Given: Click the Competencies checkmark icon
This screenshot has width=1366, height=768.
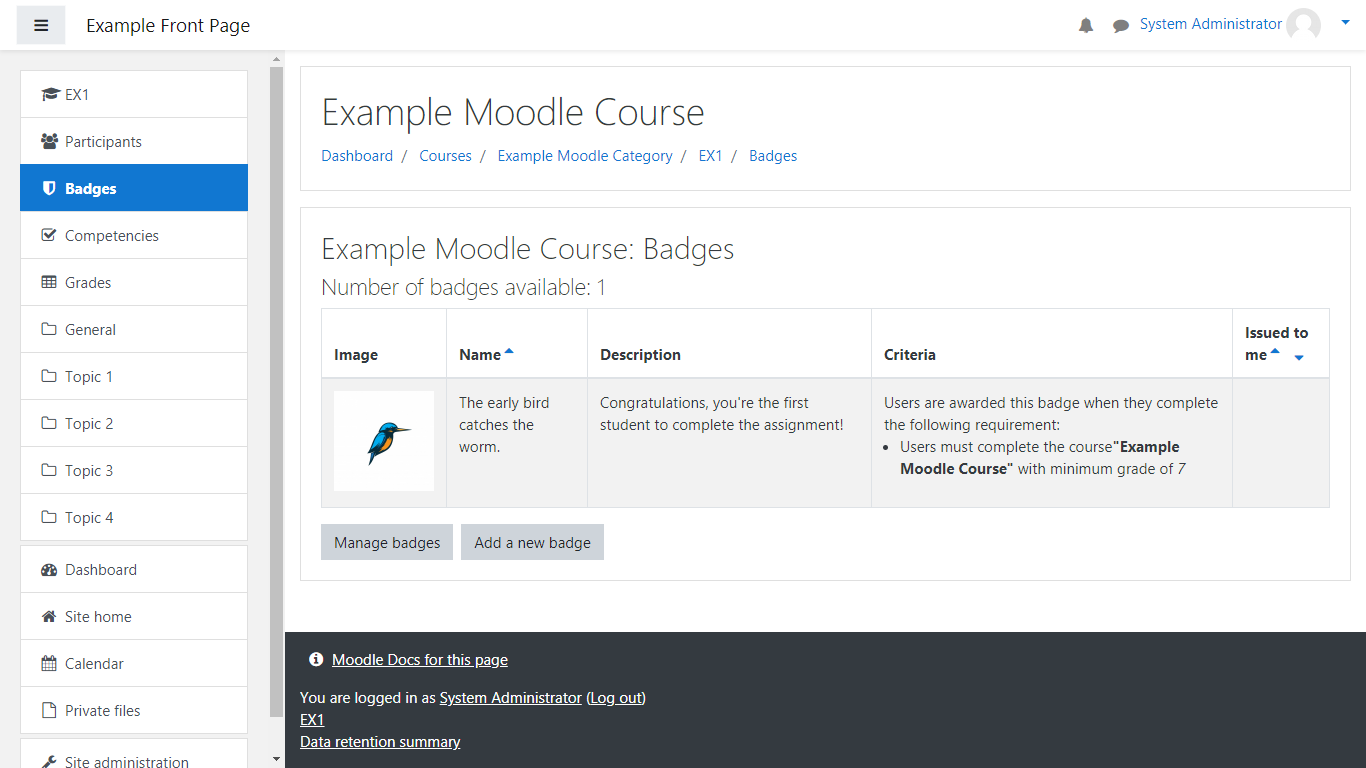Looking at the screenshot, I should click(49, 236).
